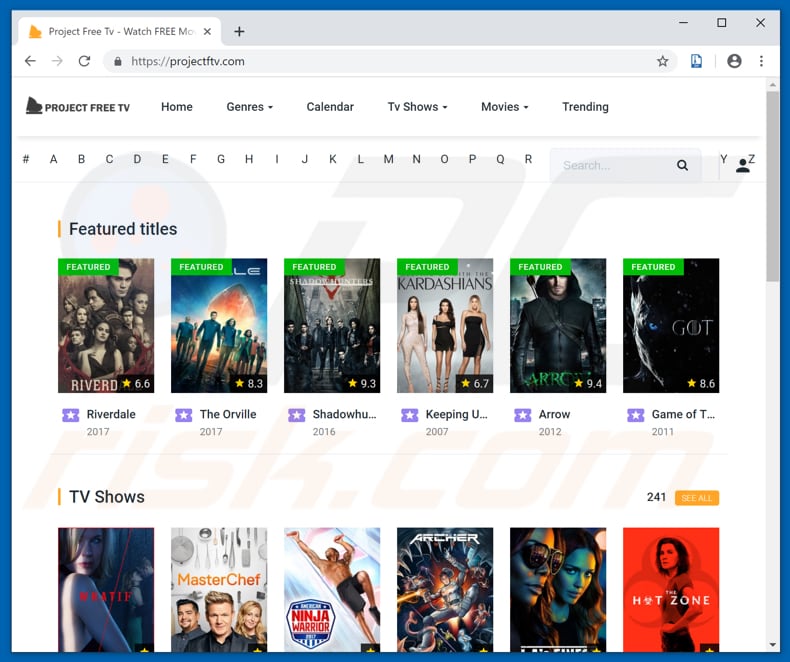Expand the Tv Shows dropdown
This screenshot has width=790, height=662.
(417, 107)
